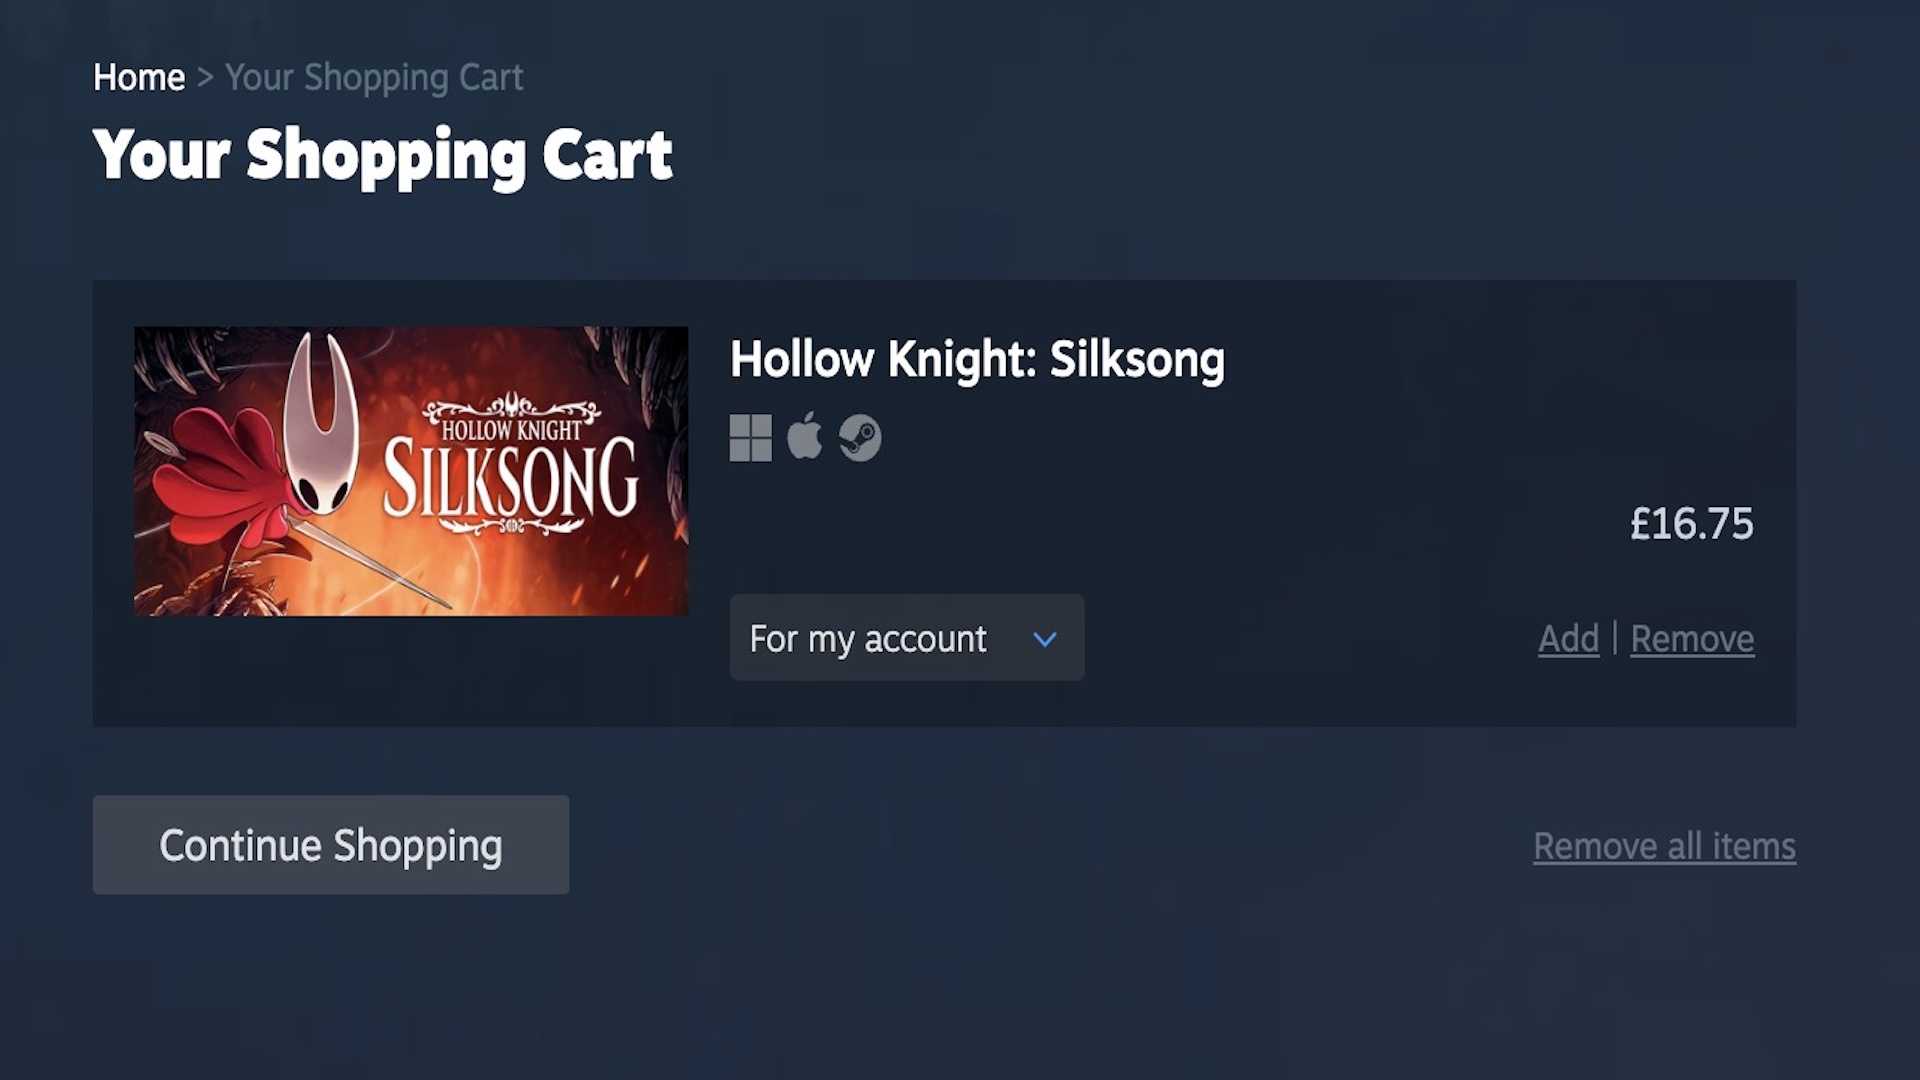The width and height of the screenshot is (1920, 1080).
Task: Open the Silksong game capsule thumbnail
Action: [x=411, y=471]
